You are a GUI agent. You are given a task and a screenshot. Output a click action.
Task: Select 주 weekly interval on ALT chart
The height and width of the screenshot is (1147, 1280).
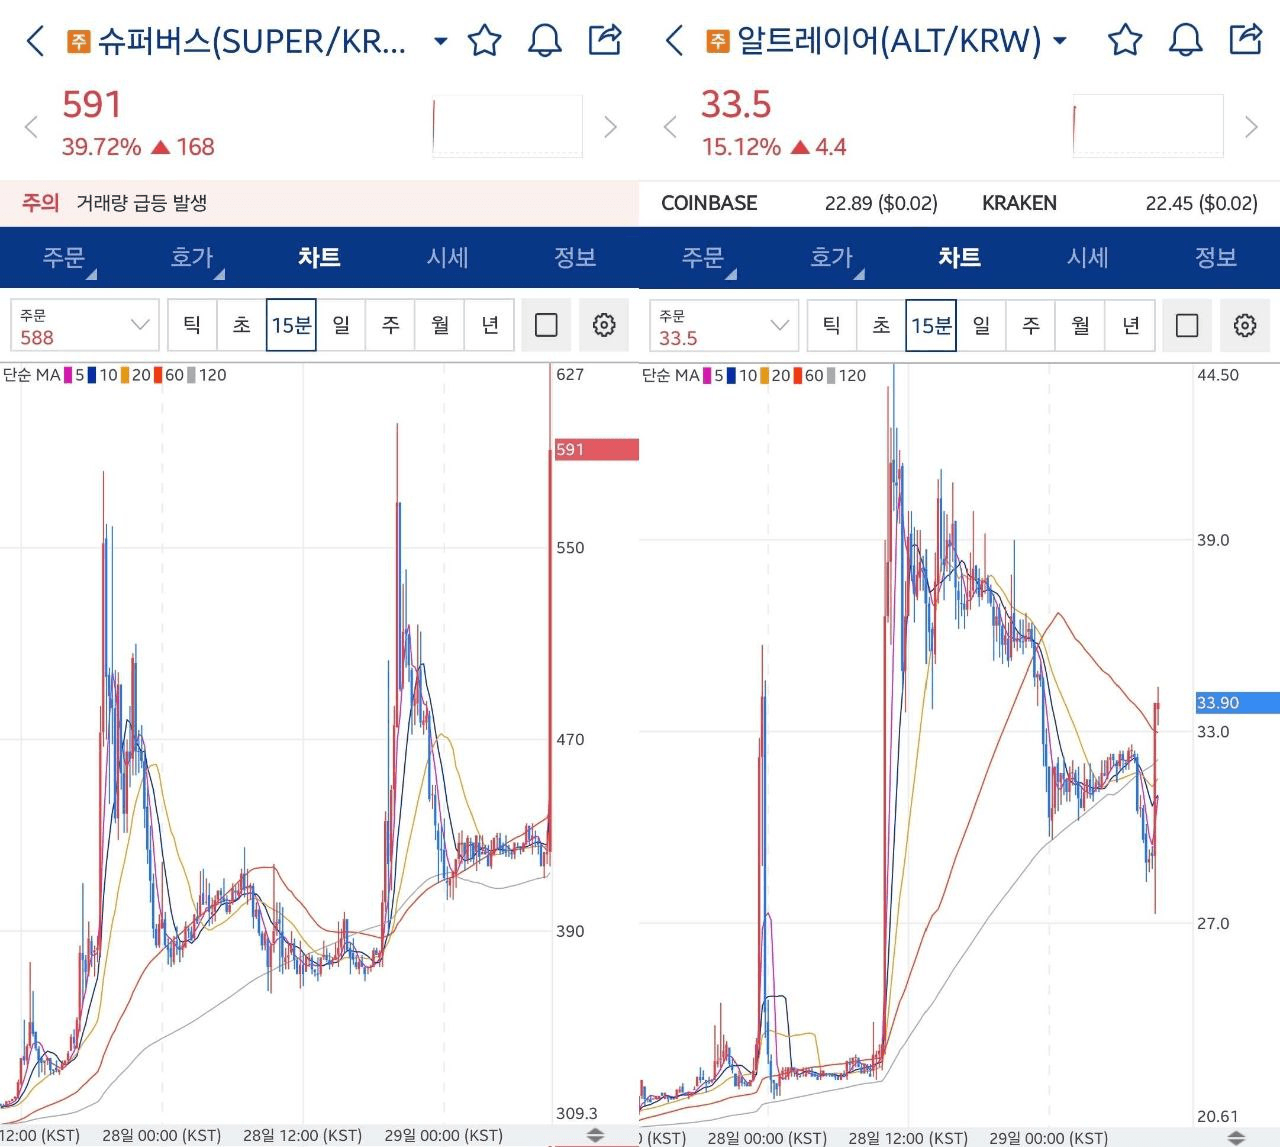tap(1031, 325)
